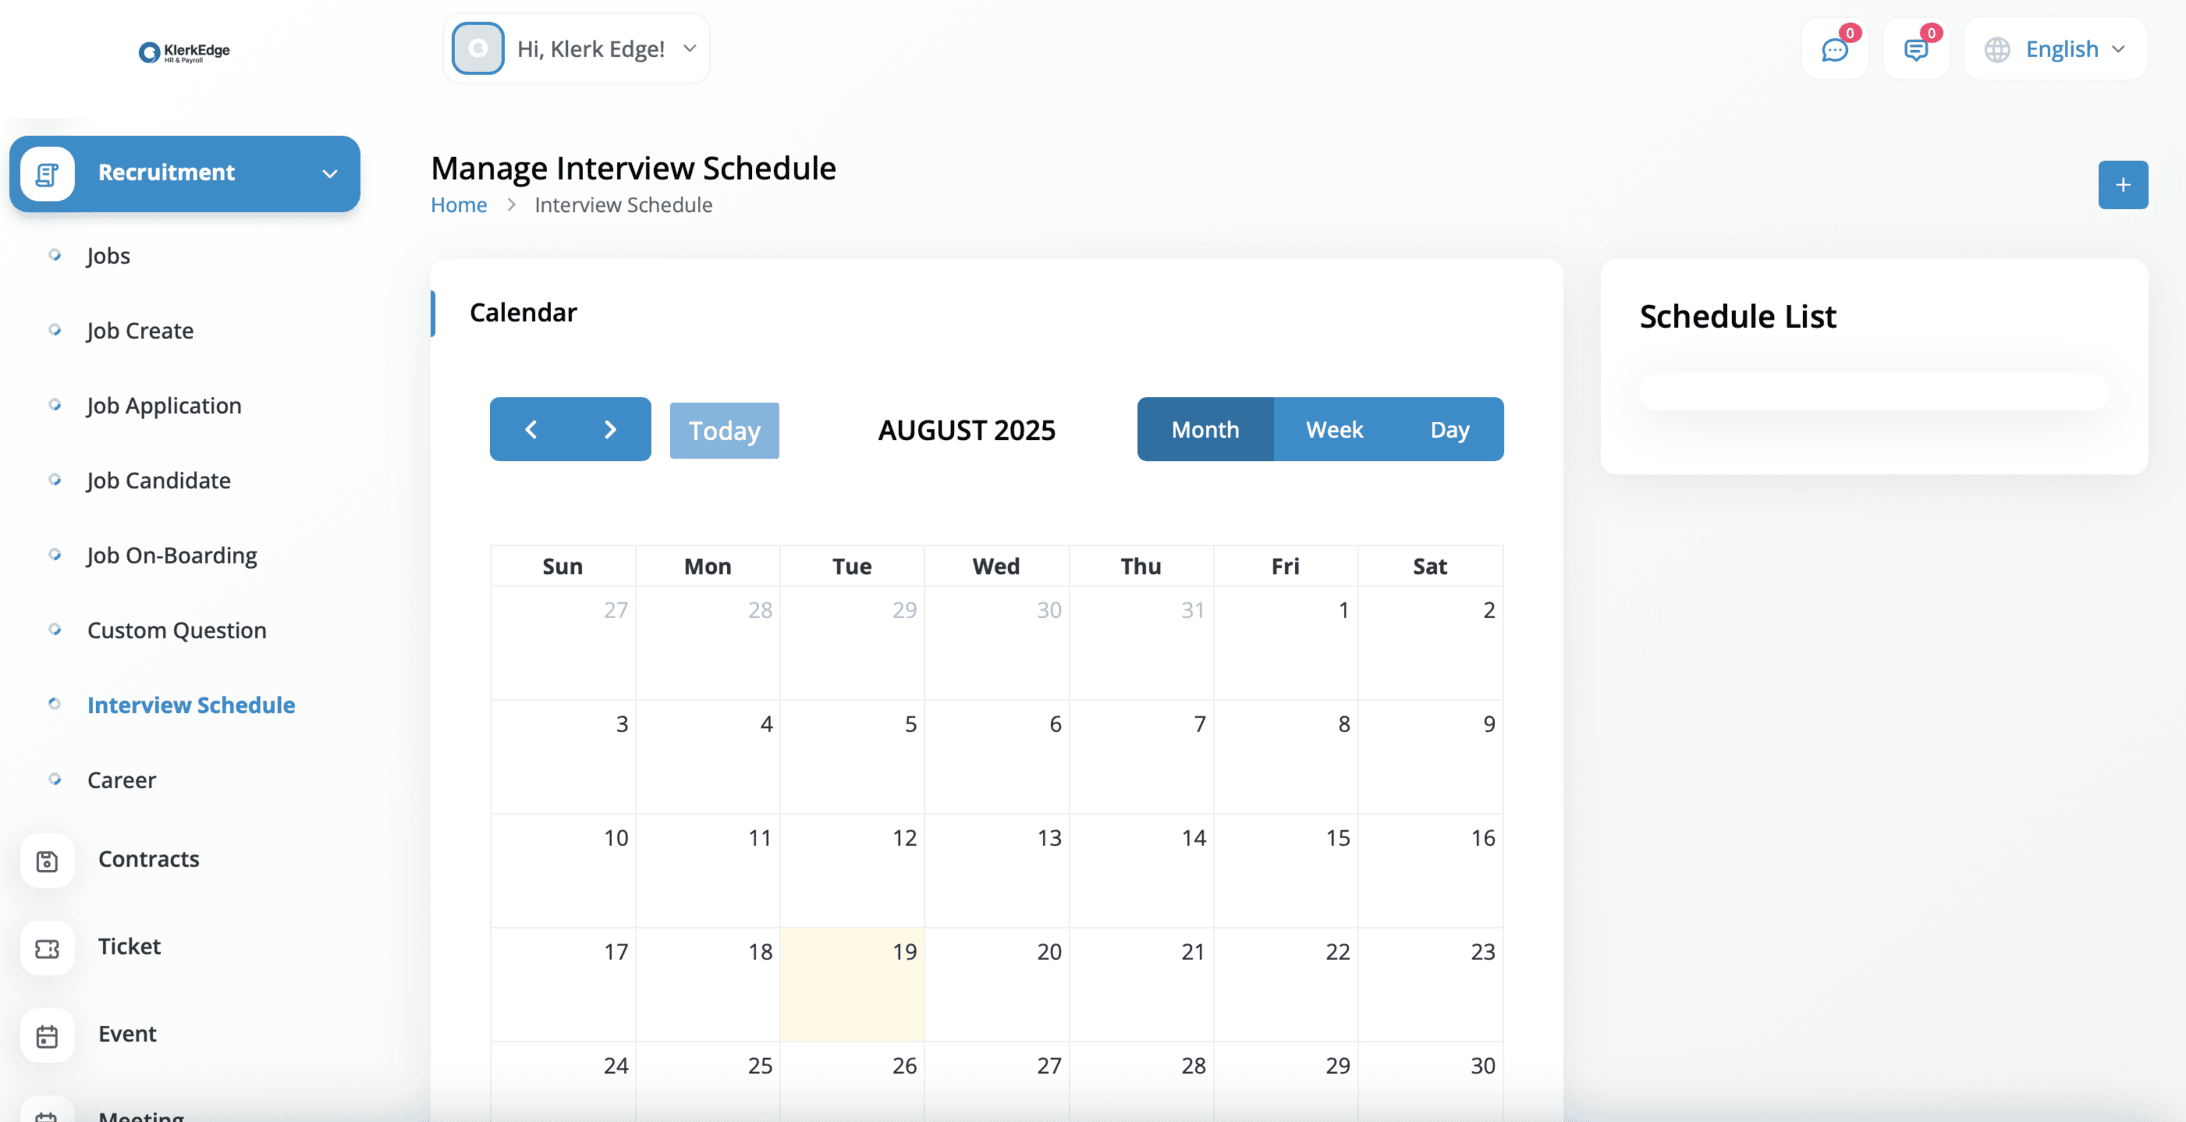Viewport: 2186px width, 1122px height.
Task: Switch calendar to Day view
Action: [1449, 429]
